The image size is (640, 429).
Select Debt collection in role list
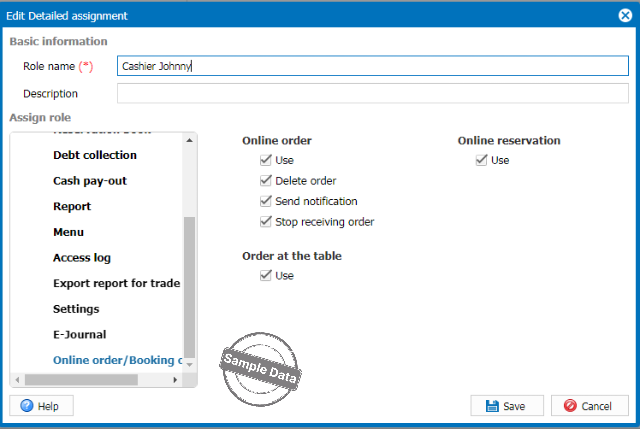95,155
